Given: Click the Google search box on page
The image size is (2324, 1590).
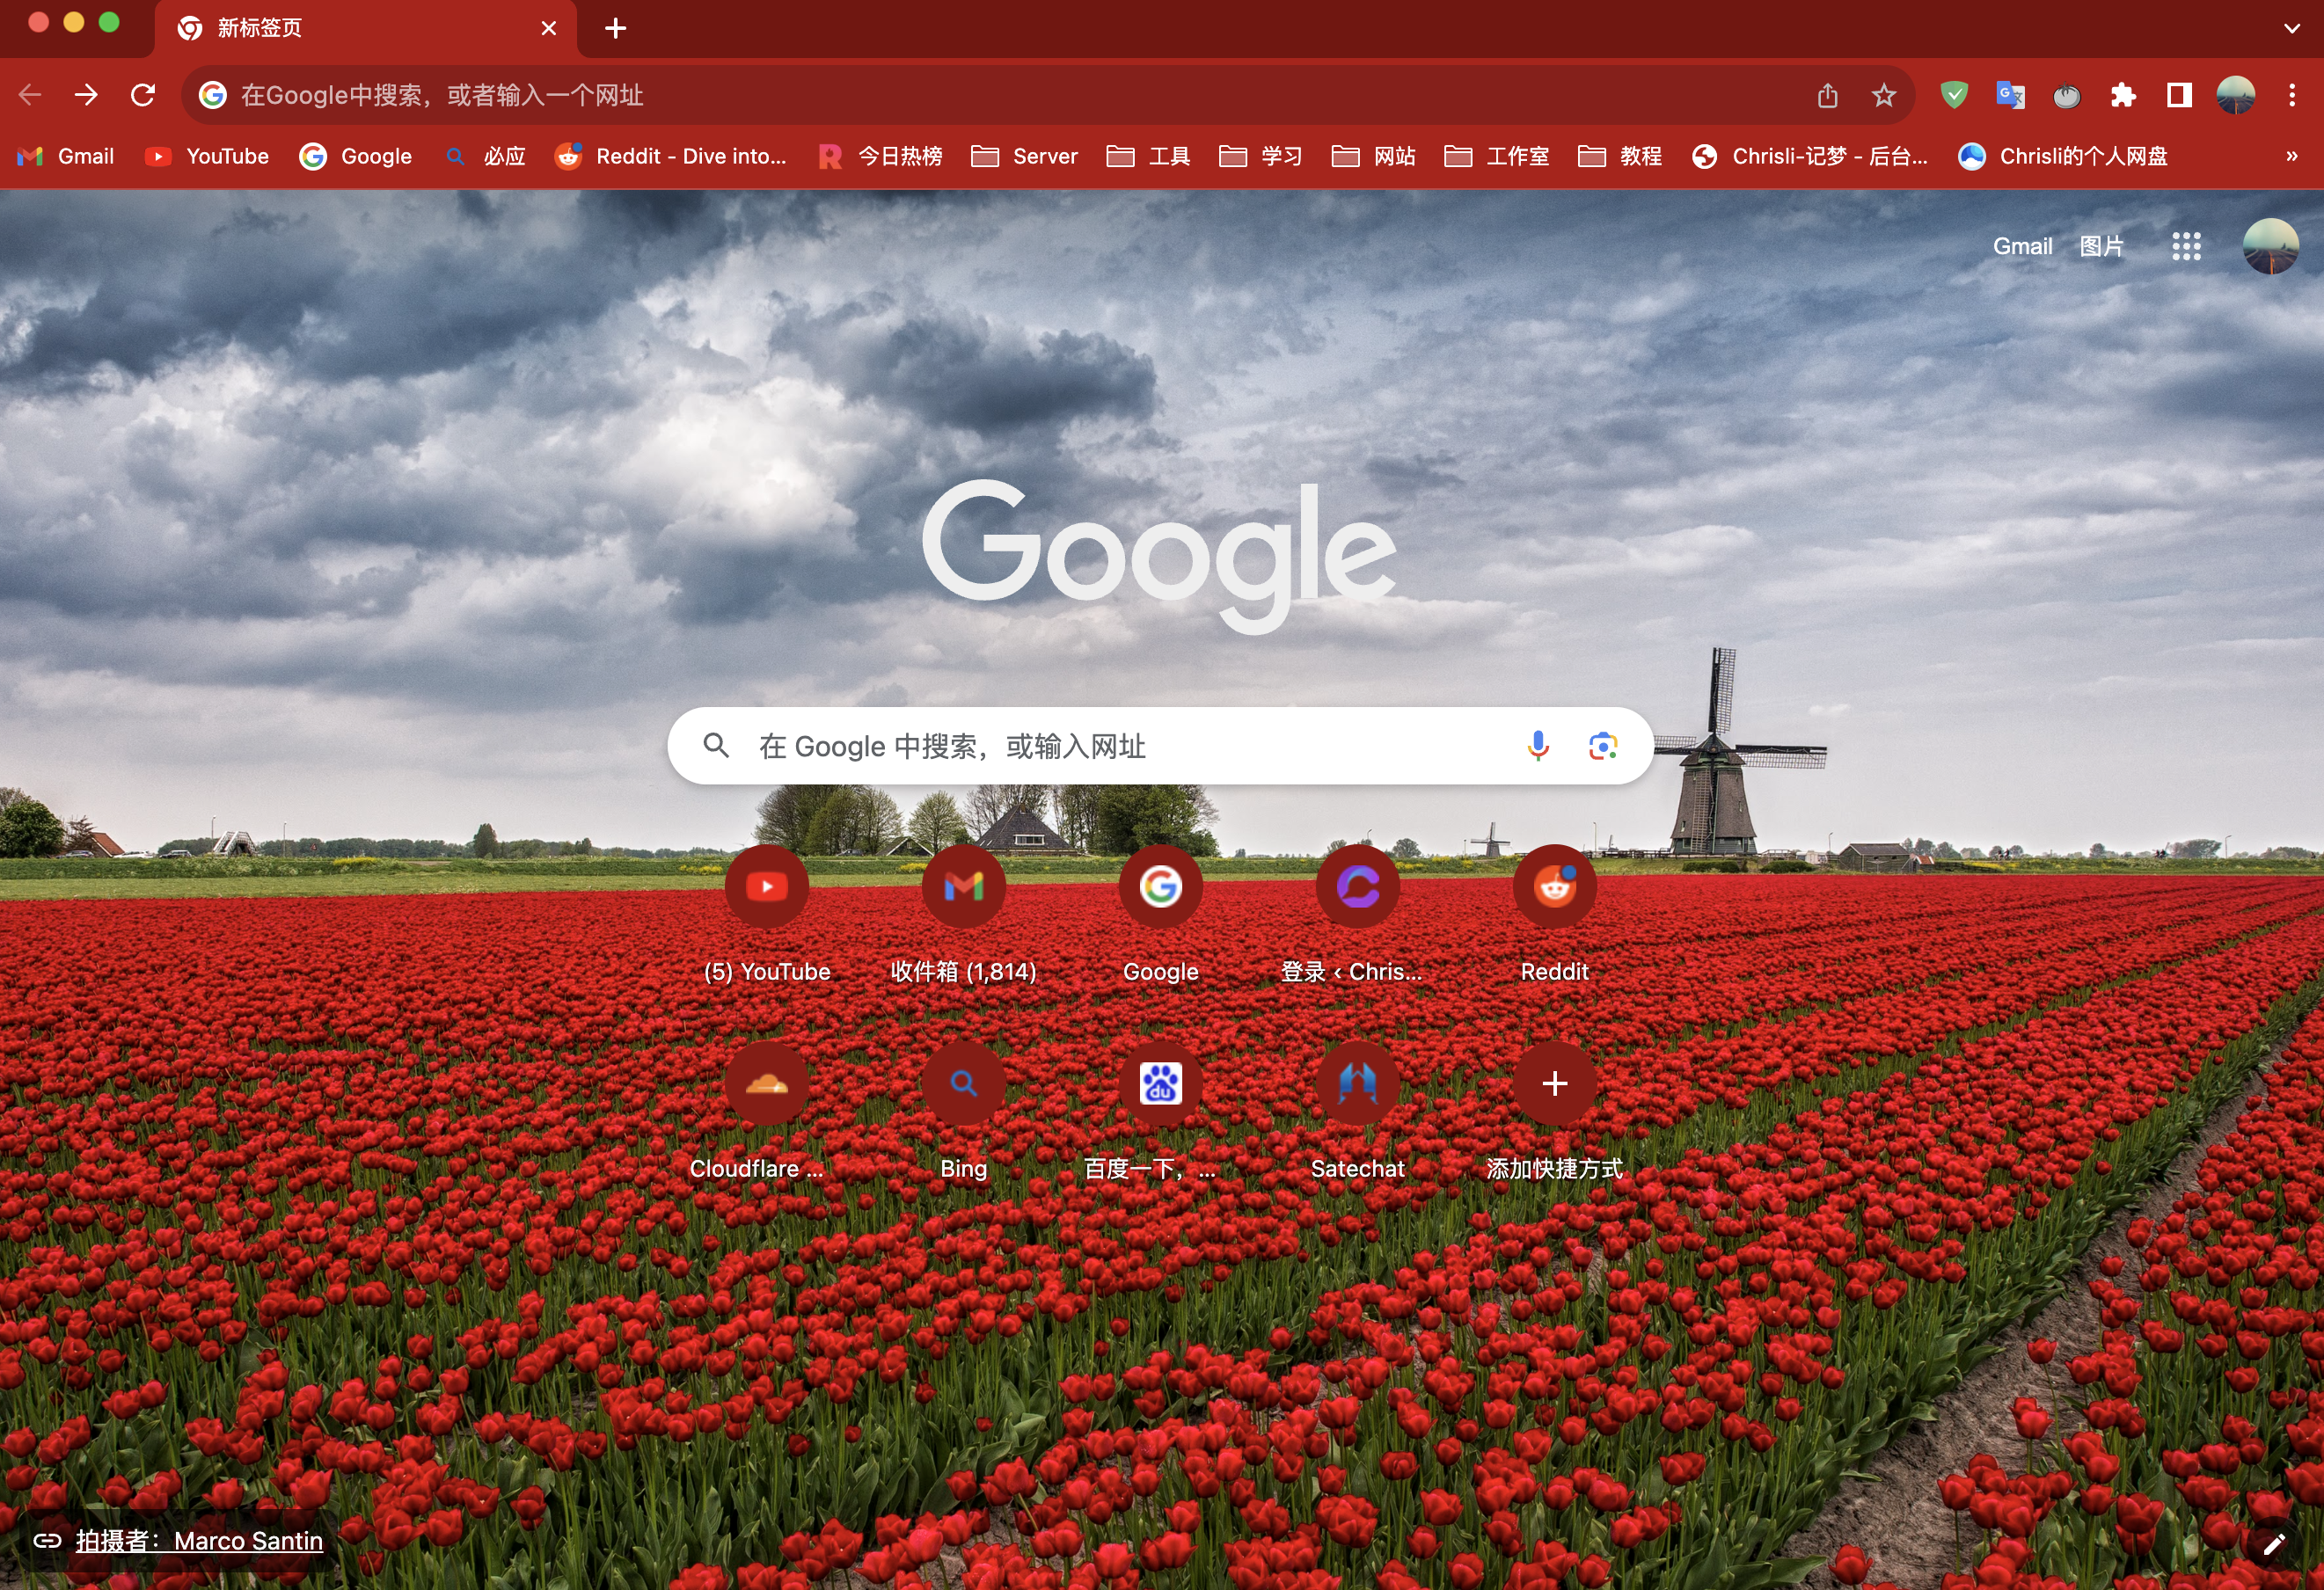Looking at the screenshot, I should tap(1100, 746).
